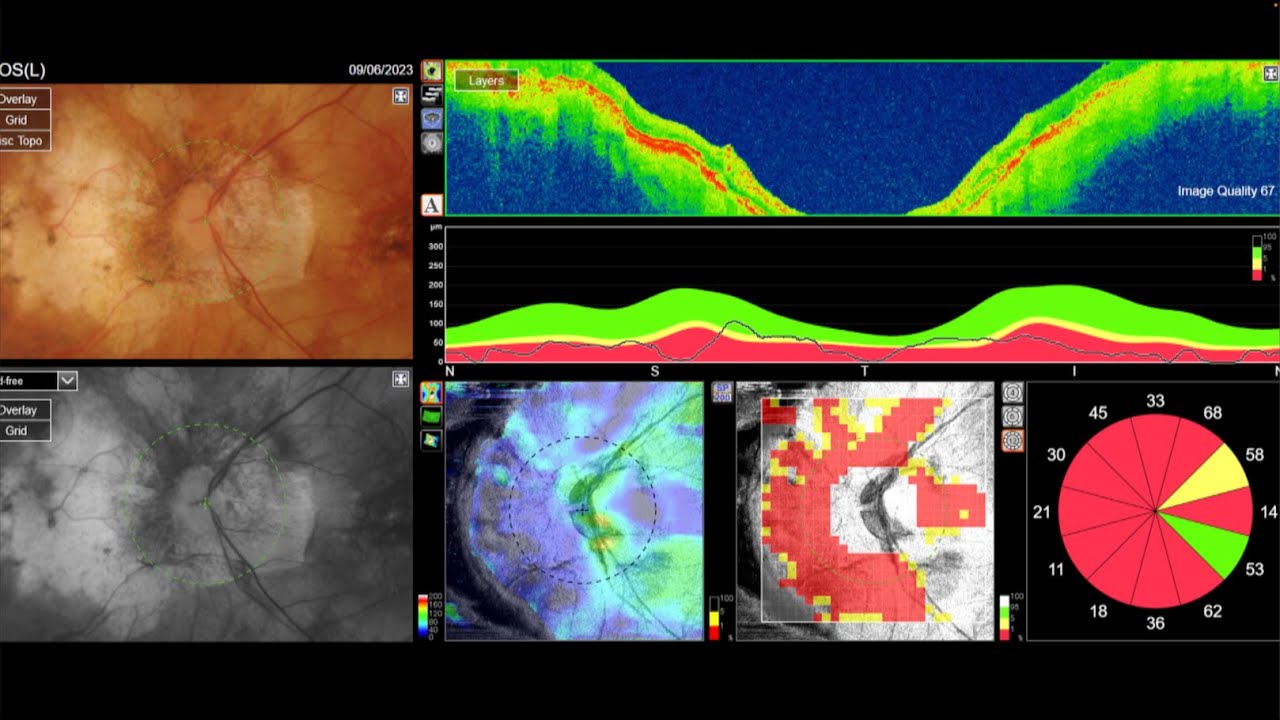
Task: Click the 'Image Quality 67' text
Action: point(1226,191)
